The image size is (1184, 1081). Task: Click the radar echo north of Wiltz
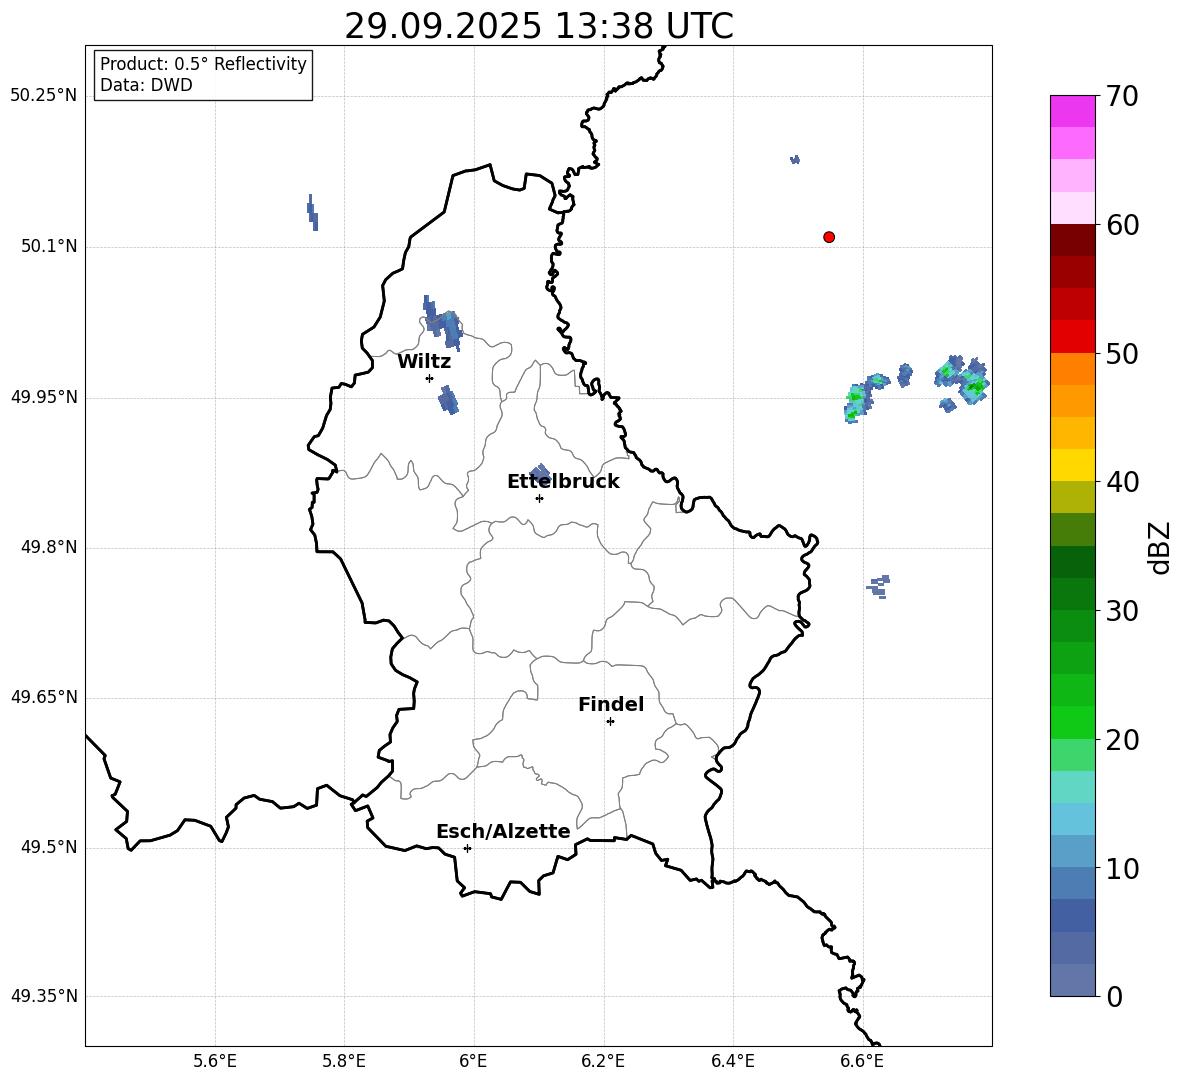click(x=442, y=323)
